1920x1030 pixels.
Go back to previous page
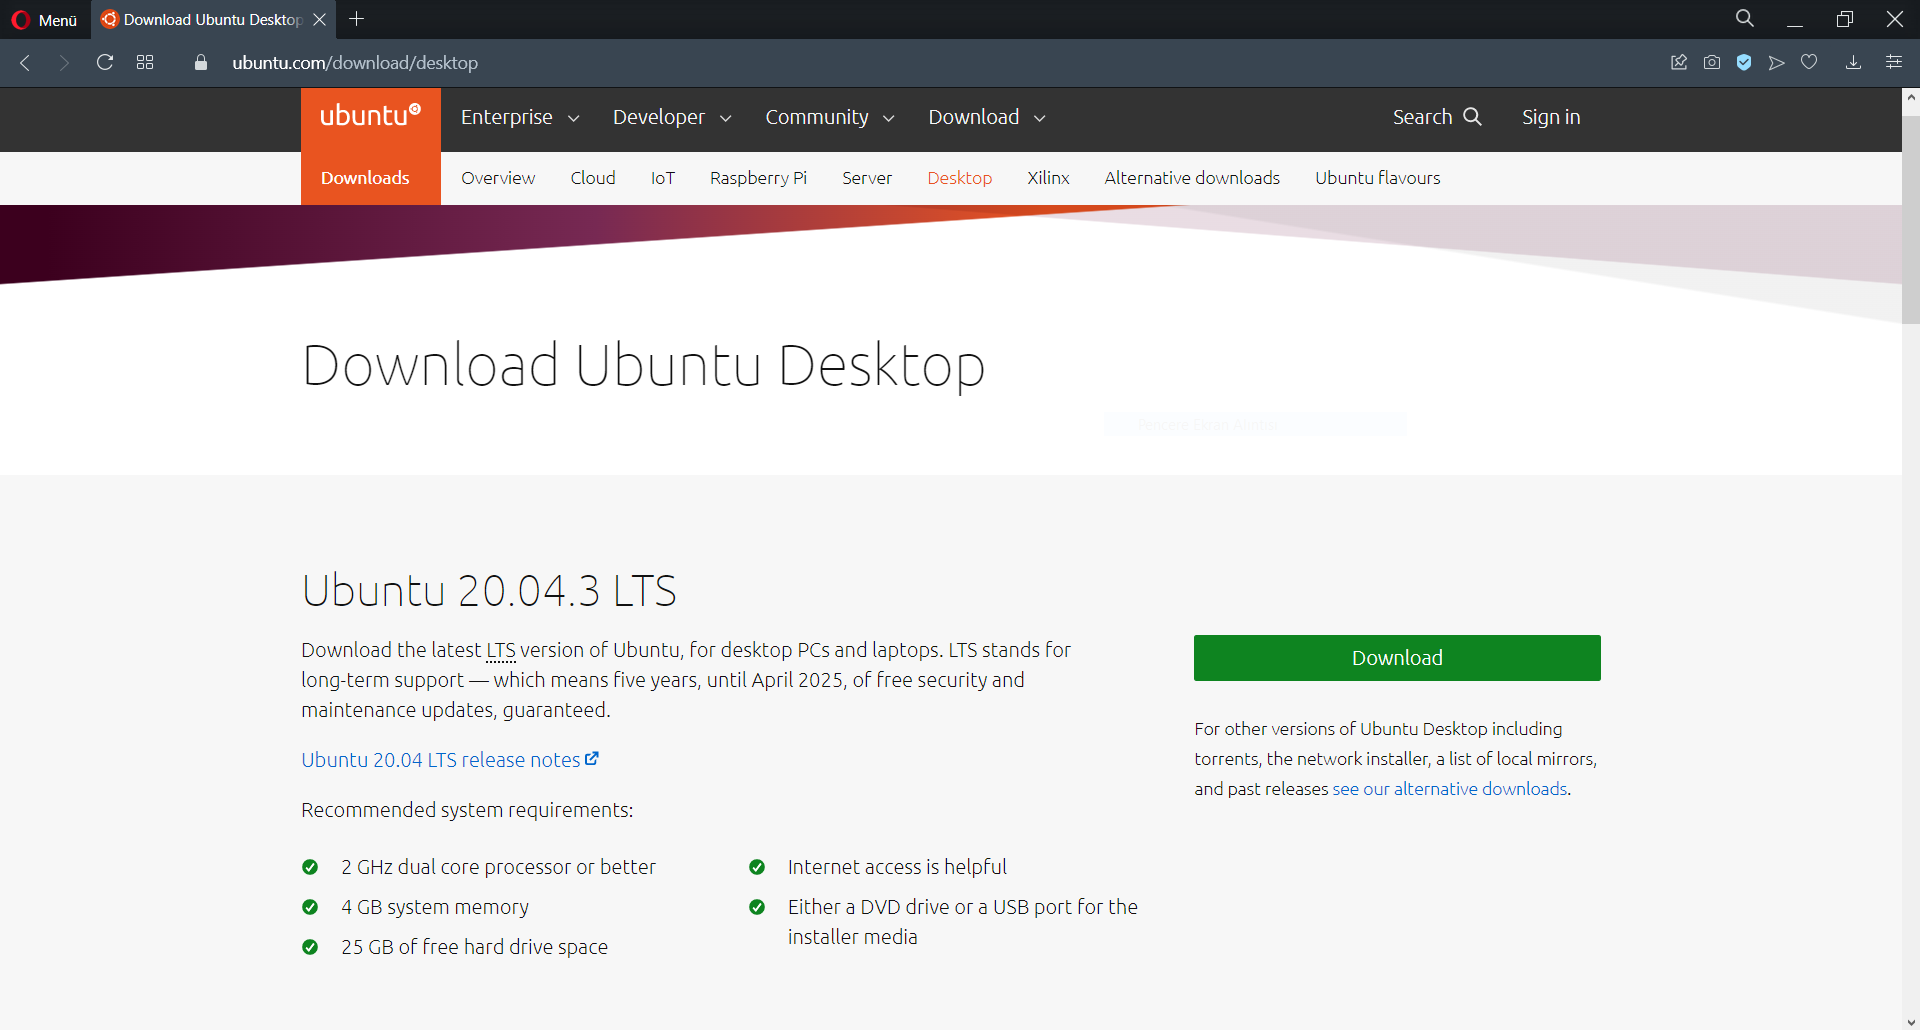click(x=26, y=63)
